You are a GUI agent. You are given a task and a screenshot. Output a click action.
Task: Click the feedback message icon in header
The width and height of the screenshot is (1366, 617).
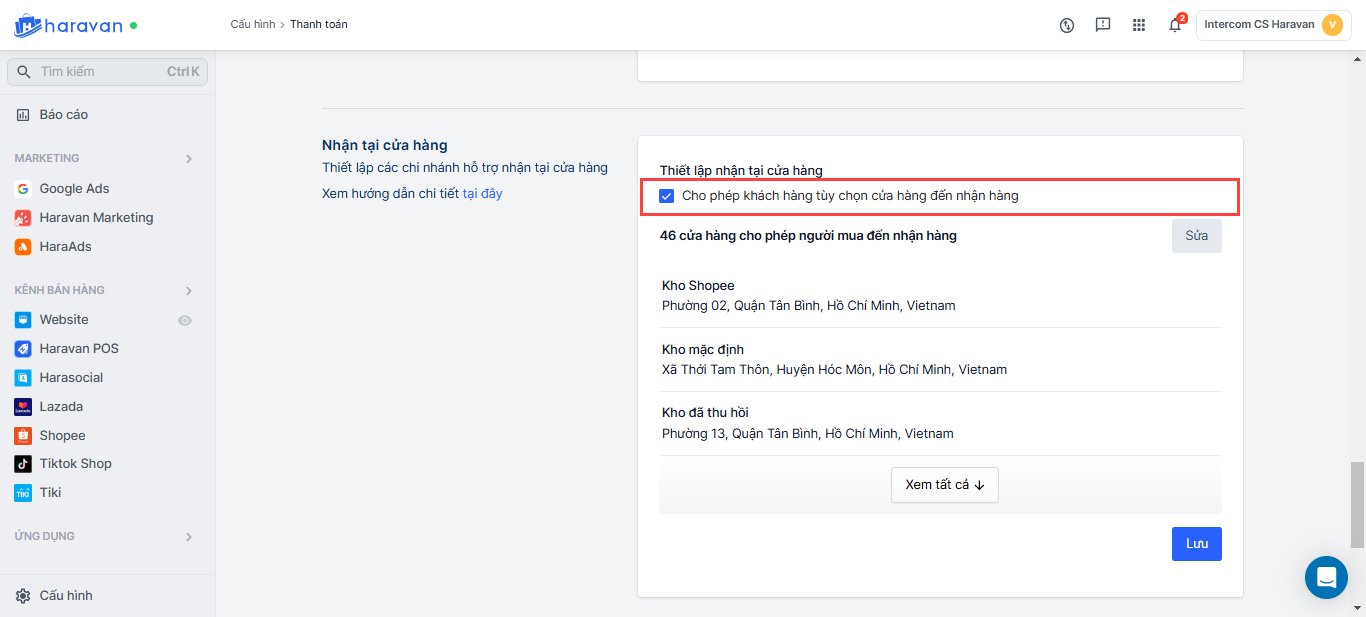coord(1103,25)
